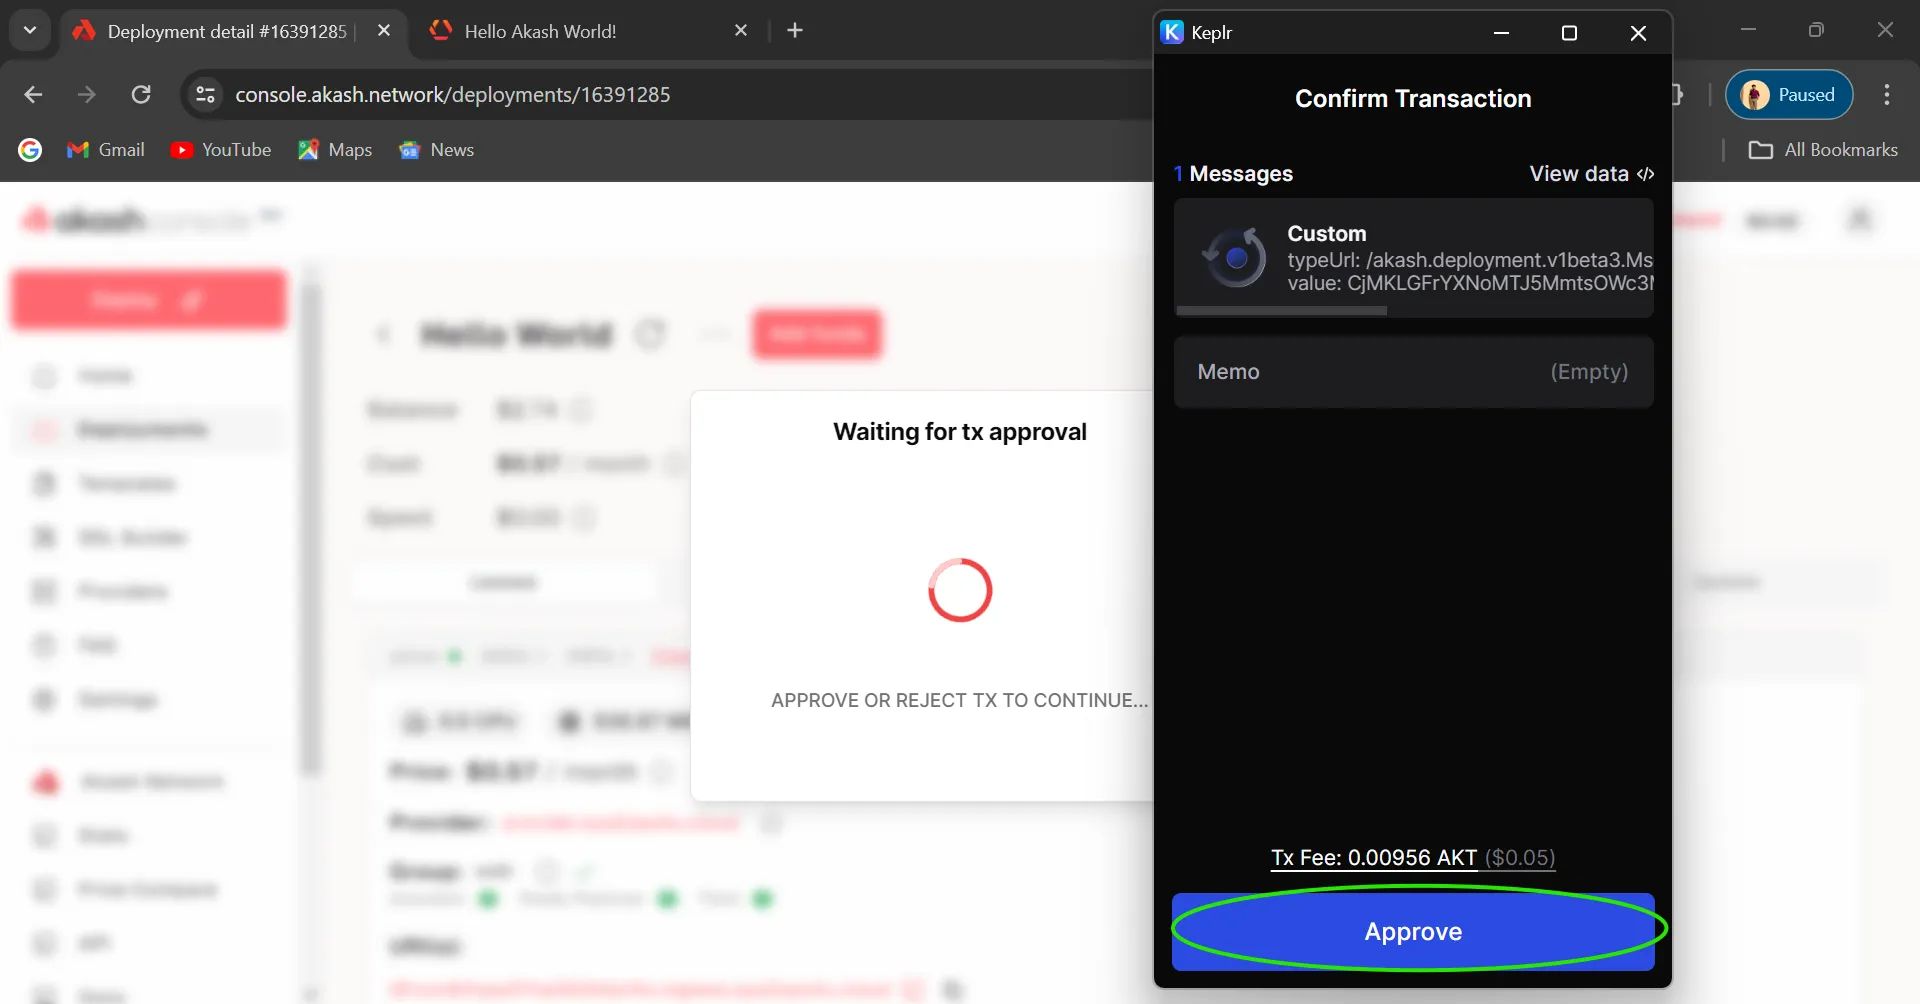
Task: Click the Custom message icon
Action: [1234, 258]
